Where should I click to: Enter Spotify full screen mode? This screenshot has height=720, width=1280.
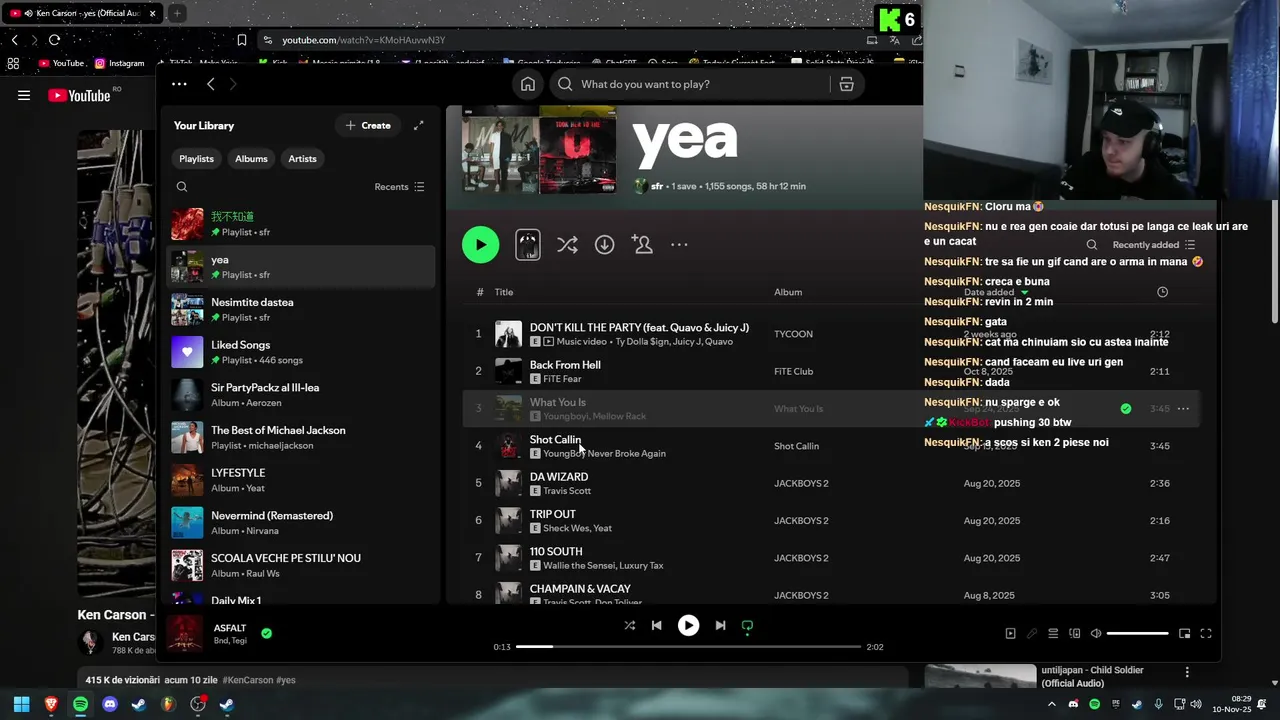point(1206,633)
